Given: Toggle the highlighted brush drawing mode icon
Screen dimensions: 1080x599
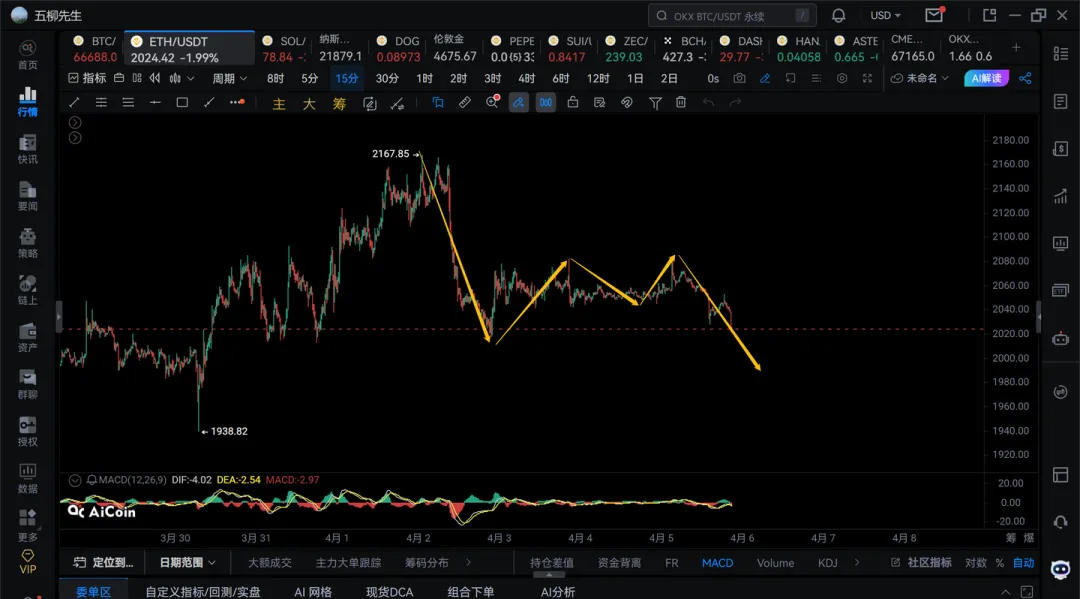Looking at the screenshot, I should 518,103.
